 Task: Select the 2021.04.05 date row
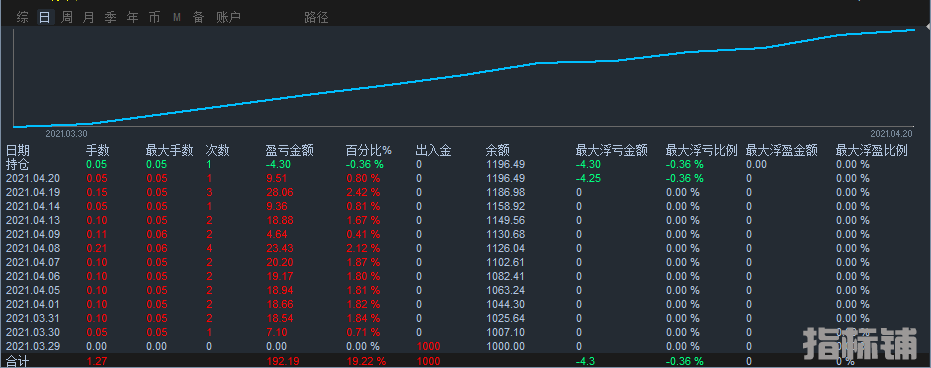tap(466, 290)
